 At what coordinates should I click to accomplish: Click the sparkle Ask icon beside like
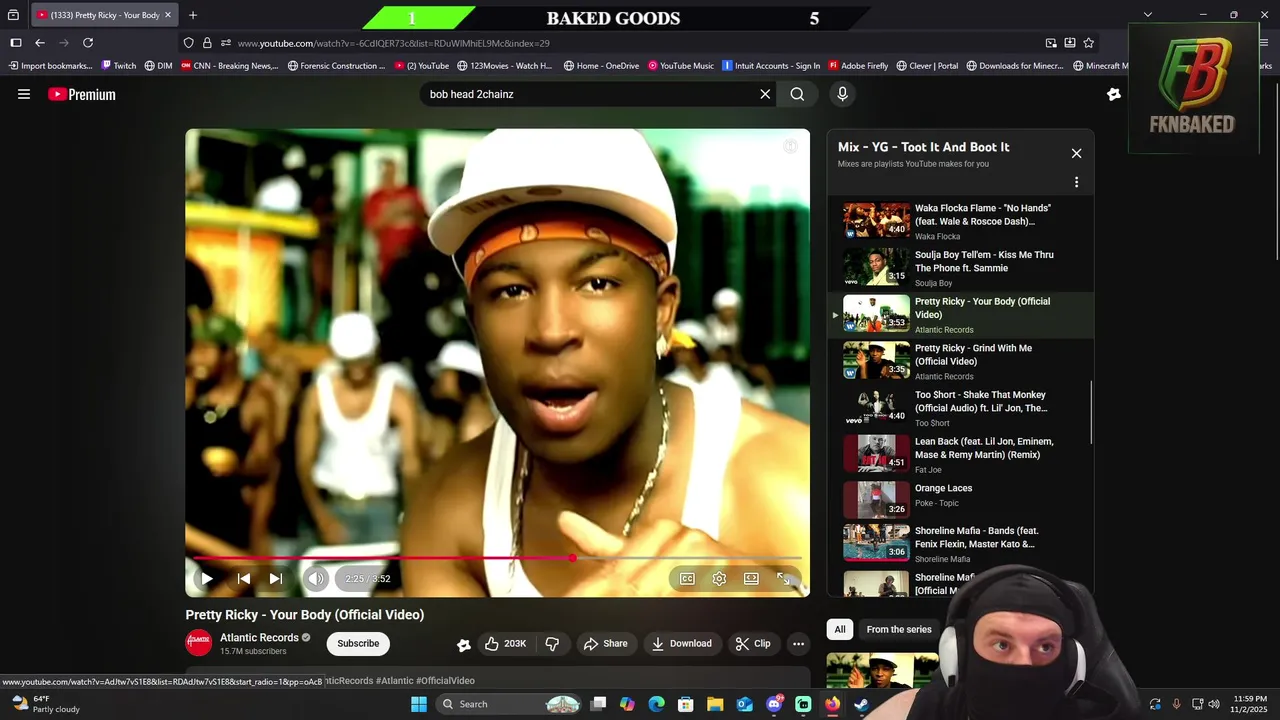pyautogui.click(x=463, y=645)
